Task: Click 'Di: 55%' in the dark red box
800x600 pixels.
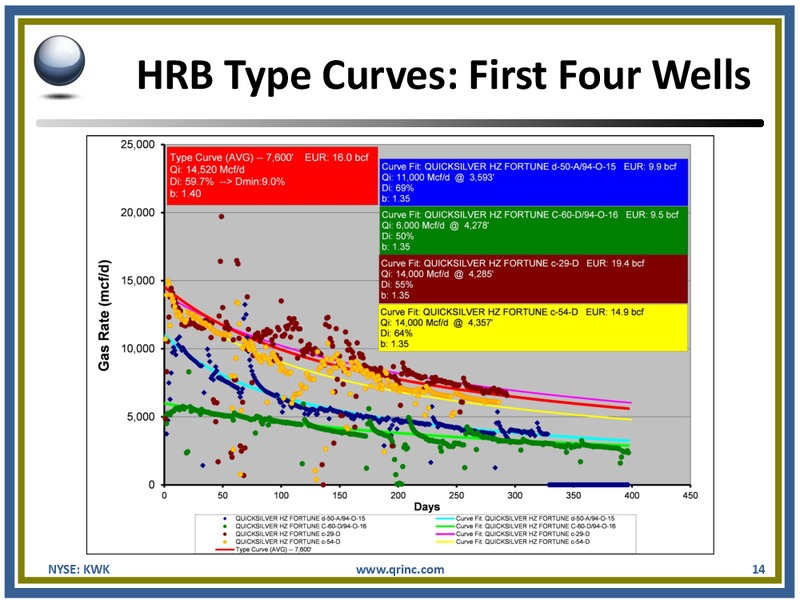Action: click(x=396, y=285)
